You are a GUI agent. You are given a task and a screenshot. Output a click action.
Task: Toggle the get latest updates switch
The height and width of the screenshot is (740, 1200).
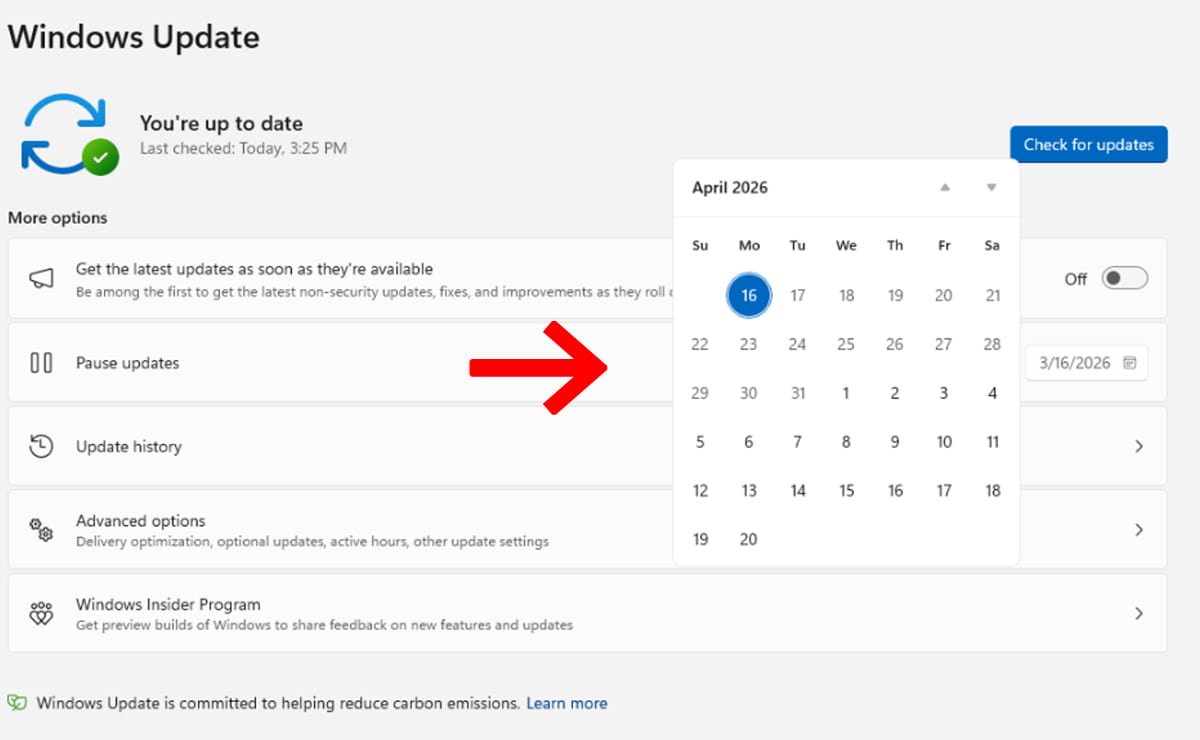tap(1124, 279)
